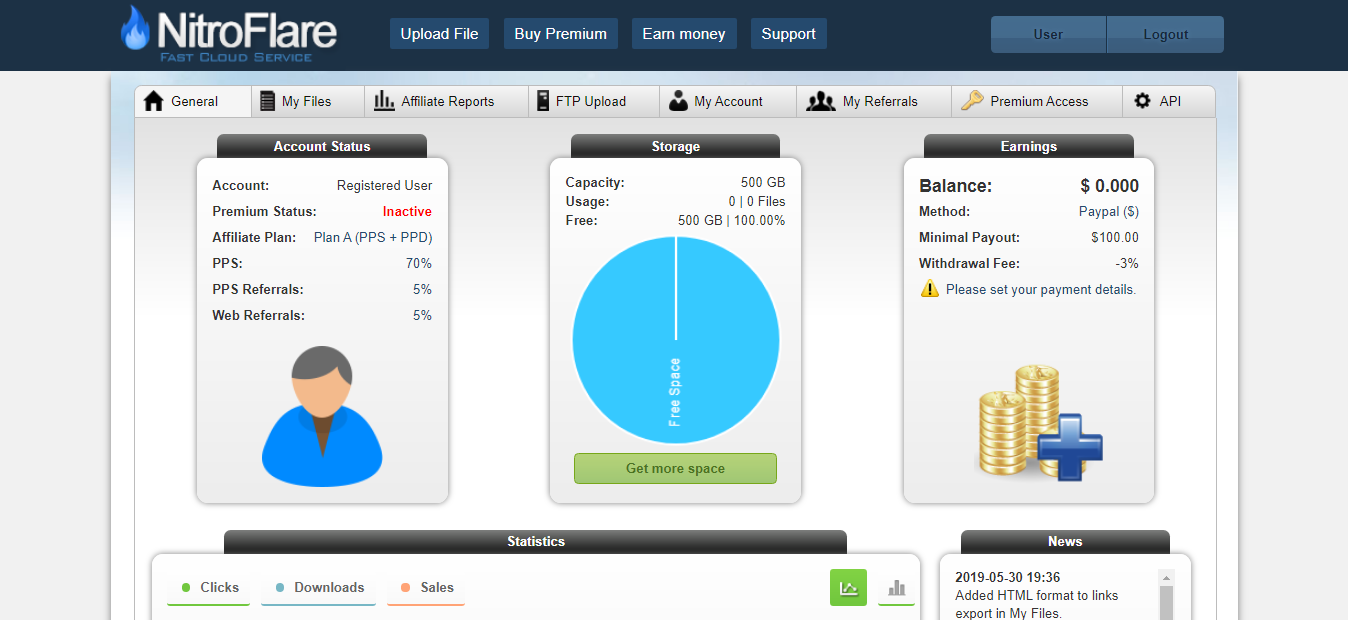Open the Support page
The height and width of the screenshot is (620, 1348).
[x=789, y=34]
